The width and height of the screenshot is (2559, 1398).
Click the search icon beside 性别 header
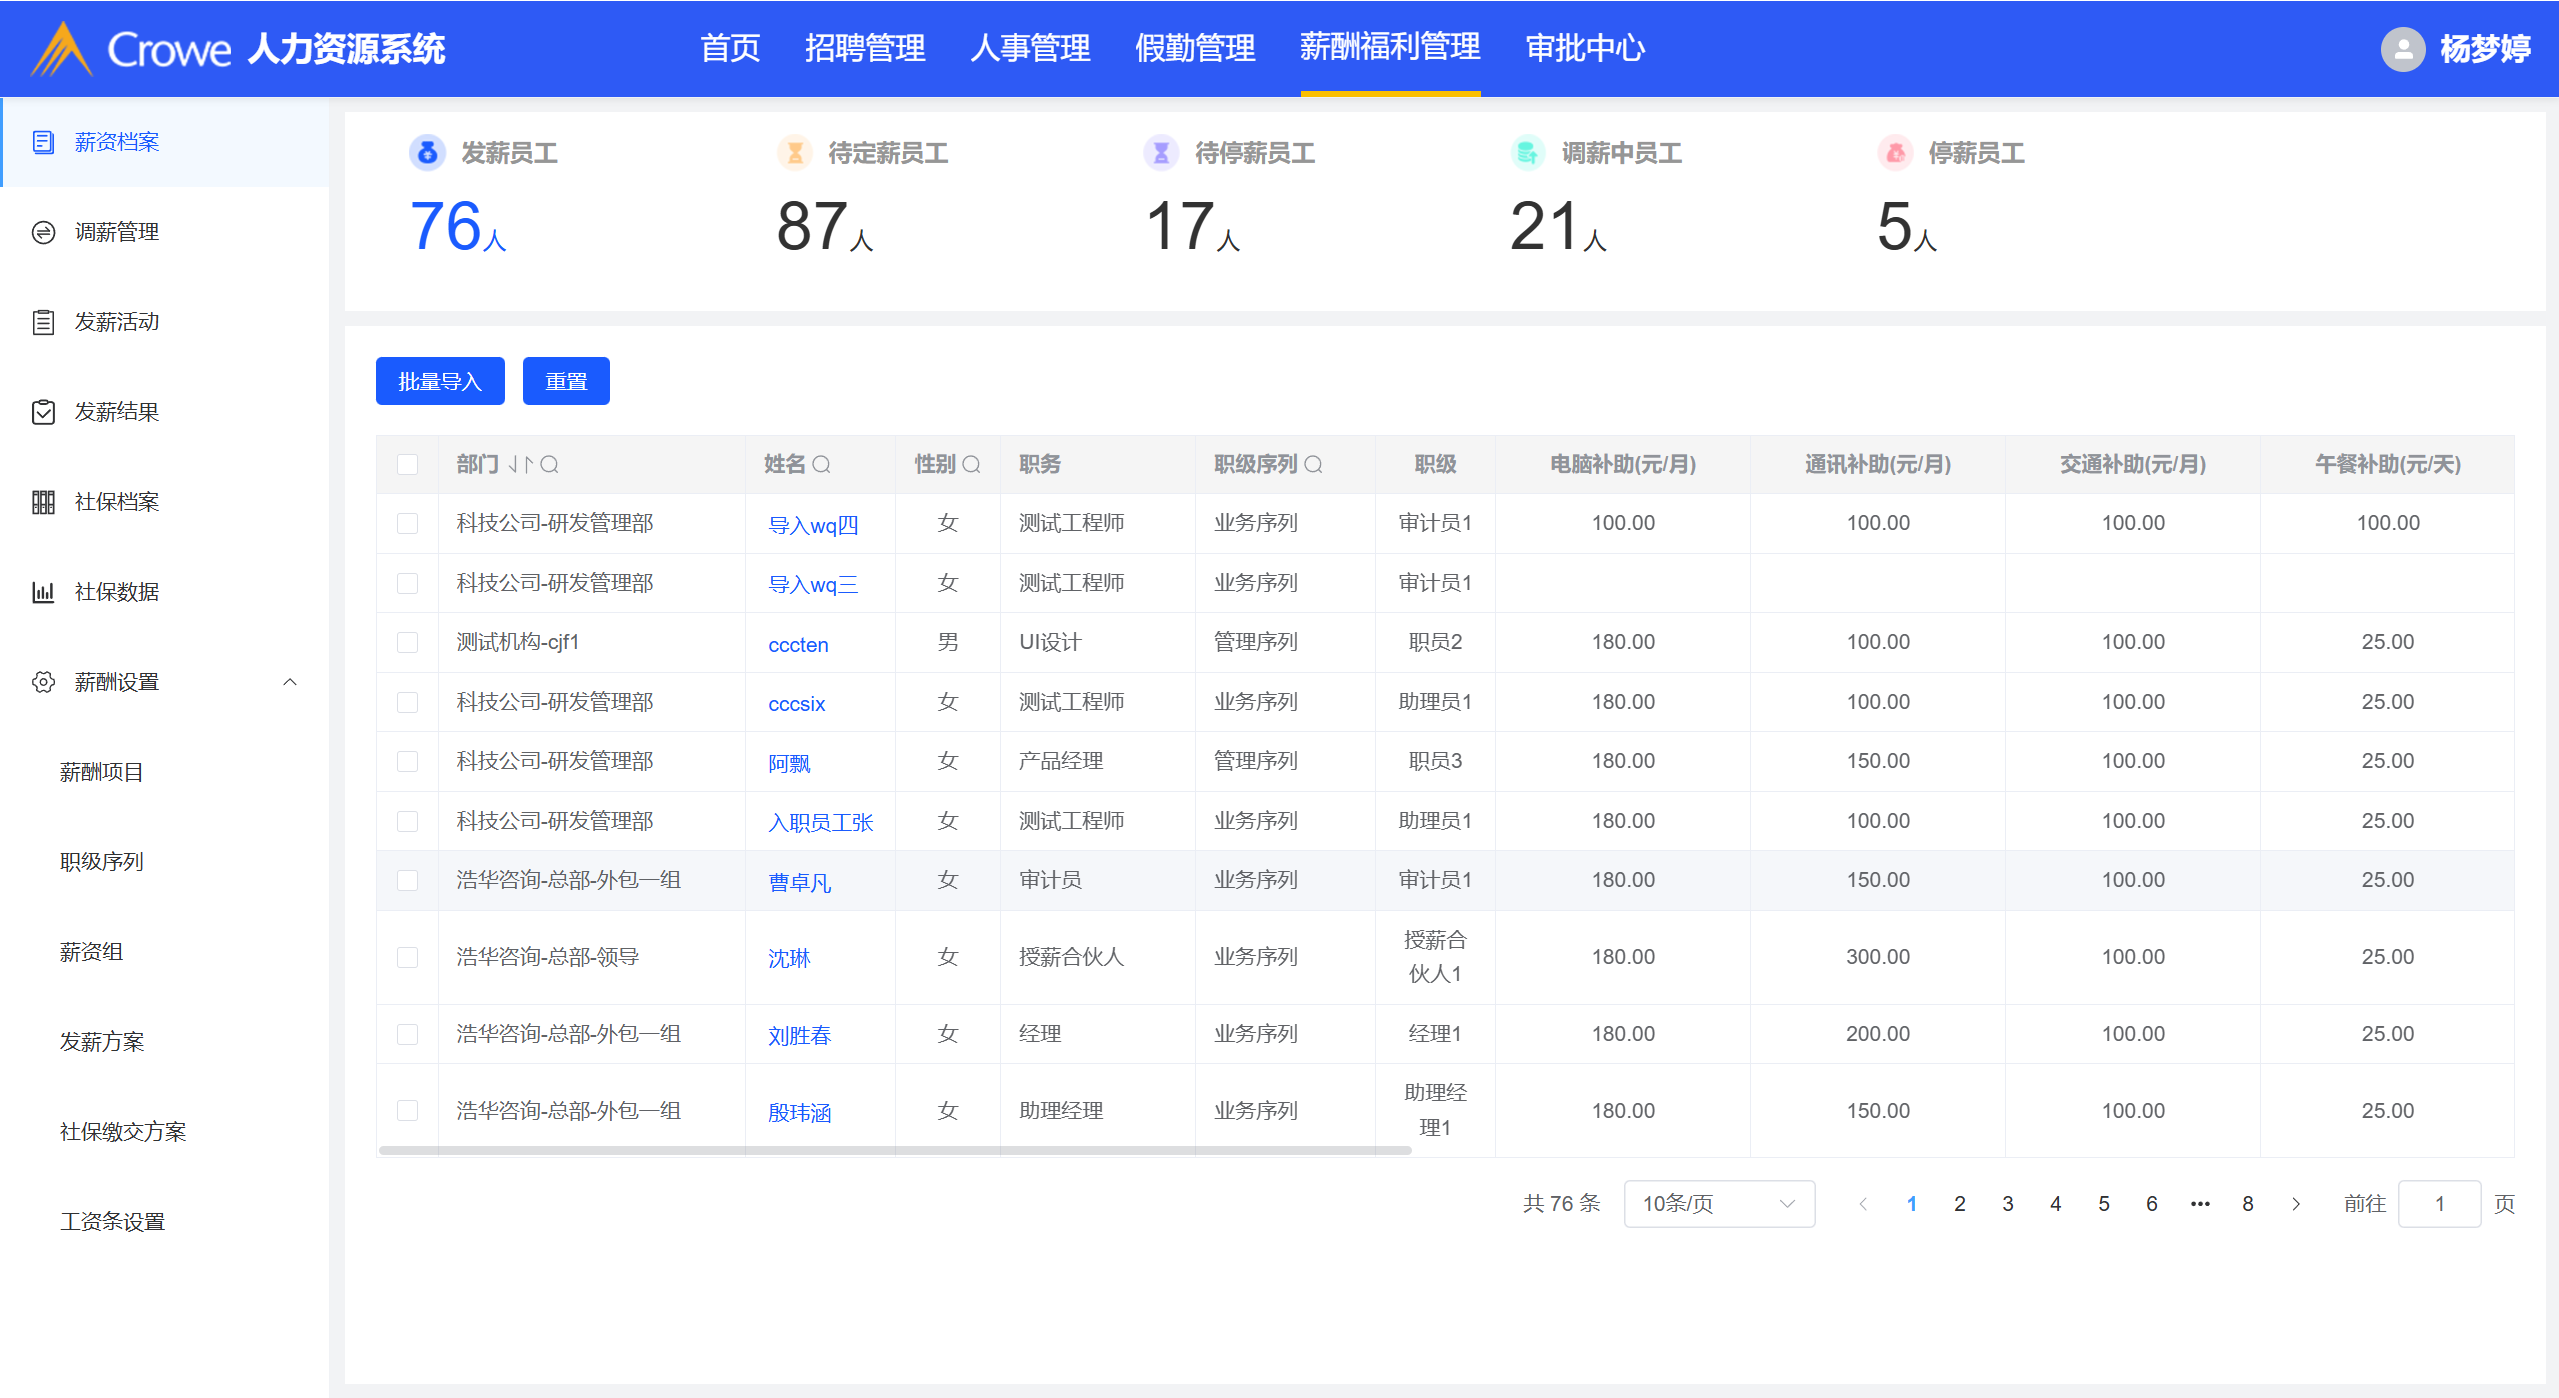(971, 464)
